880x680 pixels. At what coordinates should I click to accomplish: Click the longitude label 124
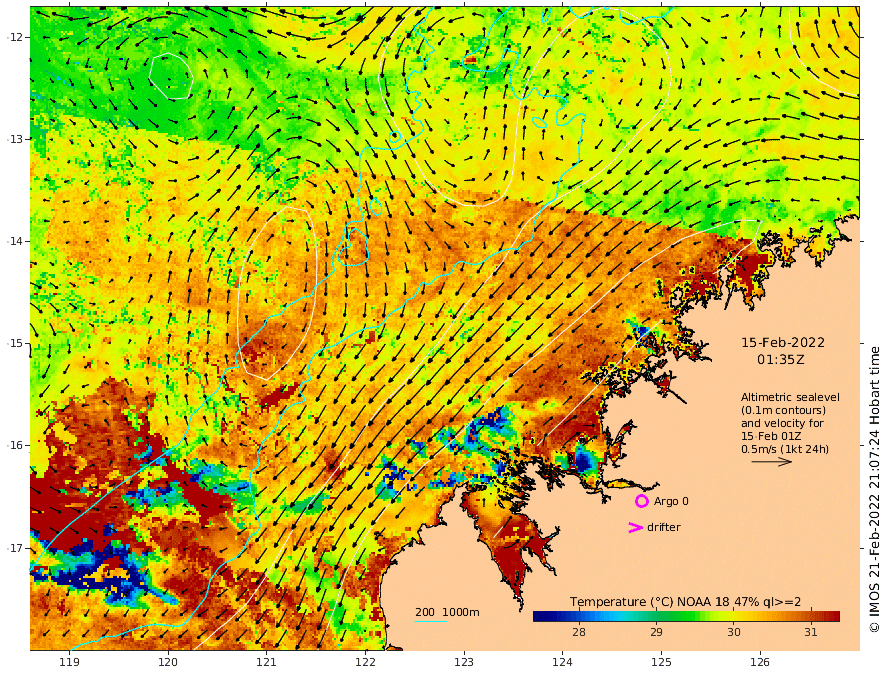point(563,662)
